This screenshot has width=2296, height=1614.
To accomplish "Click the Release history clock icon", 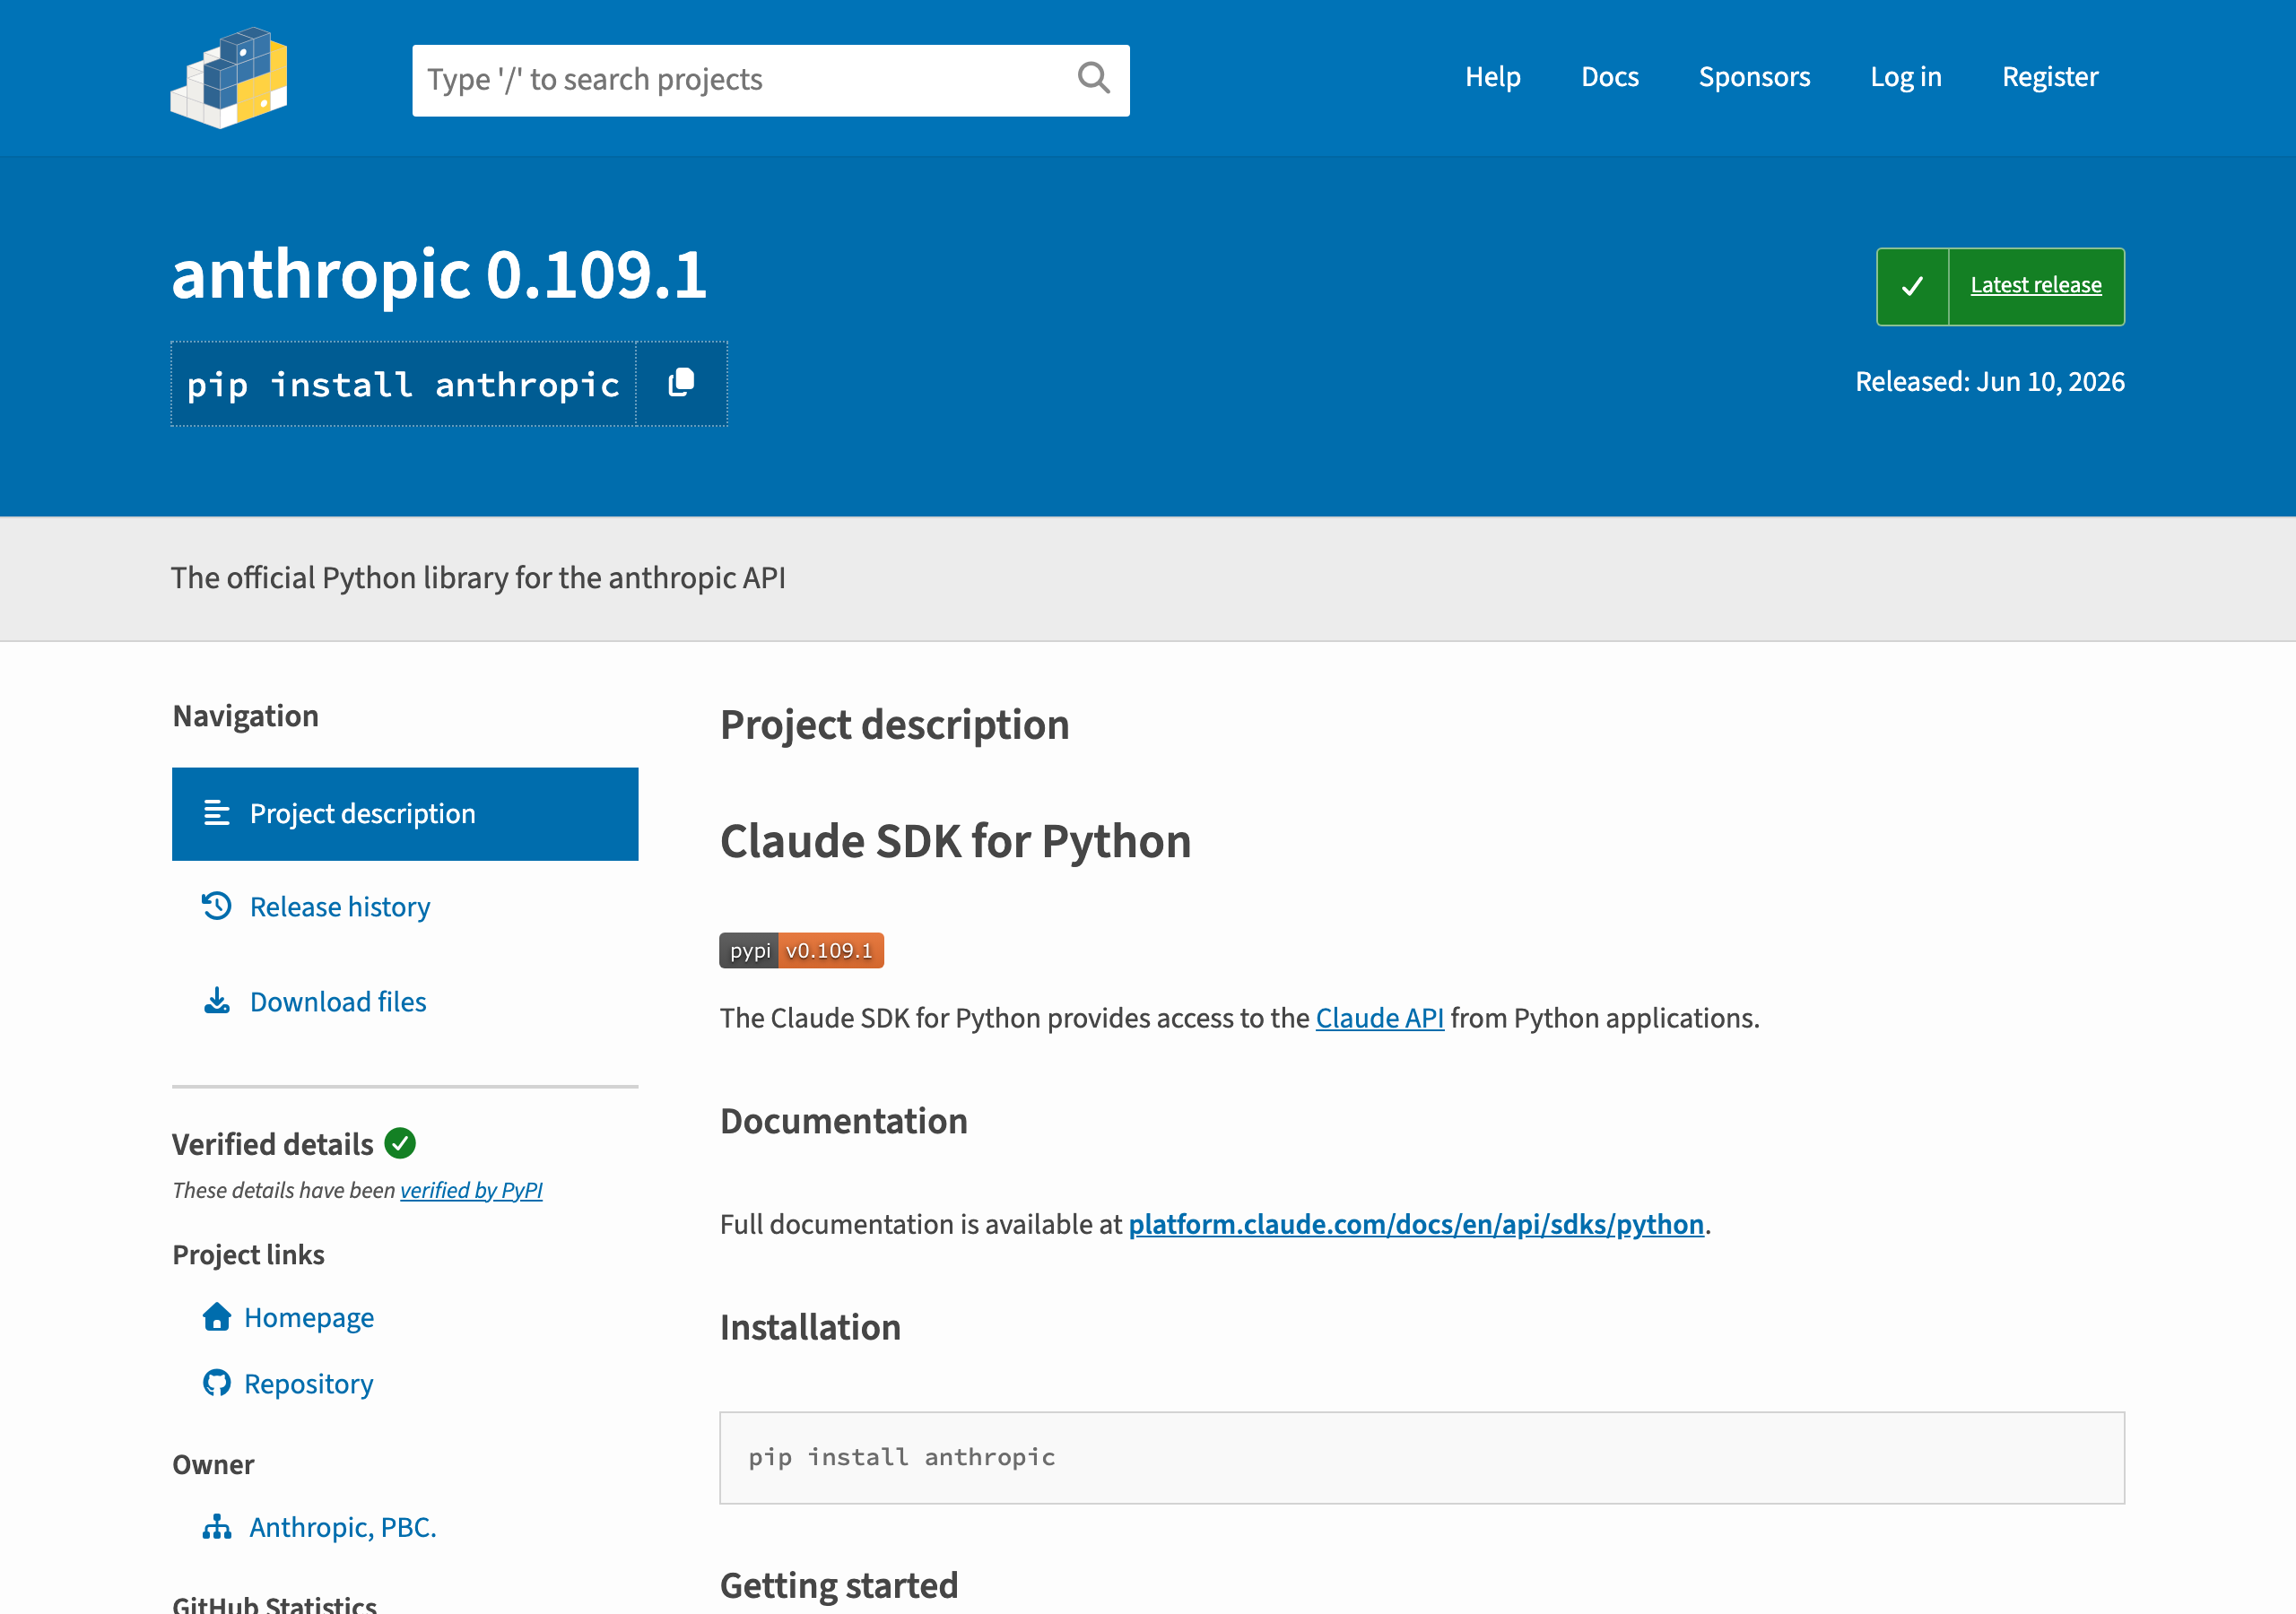I will (x=216, y=906).
